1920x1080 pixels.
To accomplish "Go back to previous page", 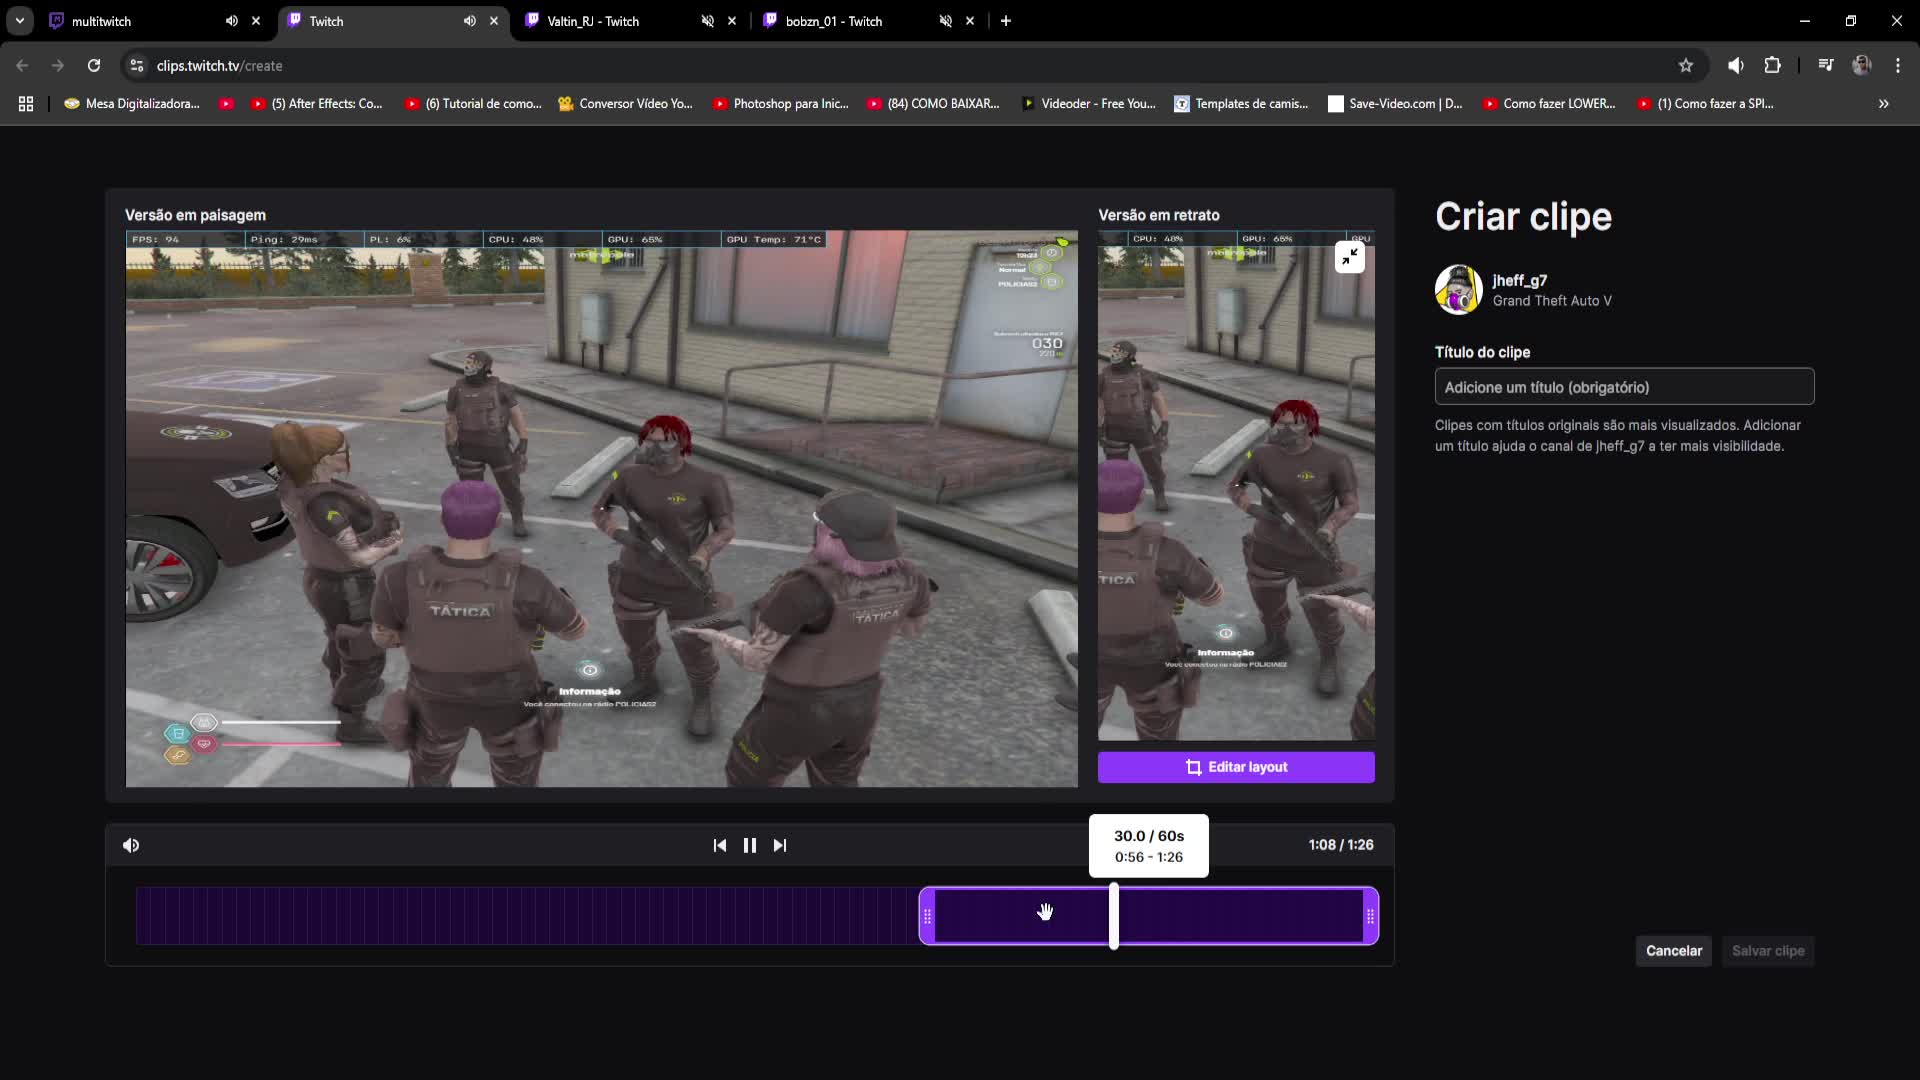I will tap(22, 66).
